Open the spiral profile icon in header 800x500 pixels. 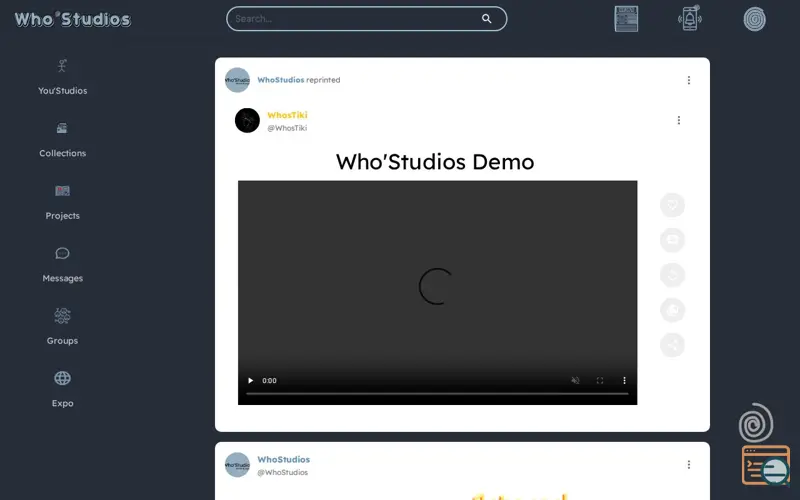coord(755,19)
